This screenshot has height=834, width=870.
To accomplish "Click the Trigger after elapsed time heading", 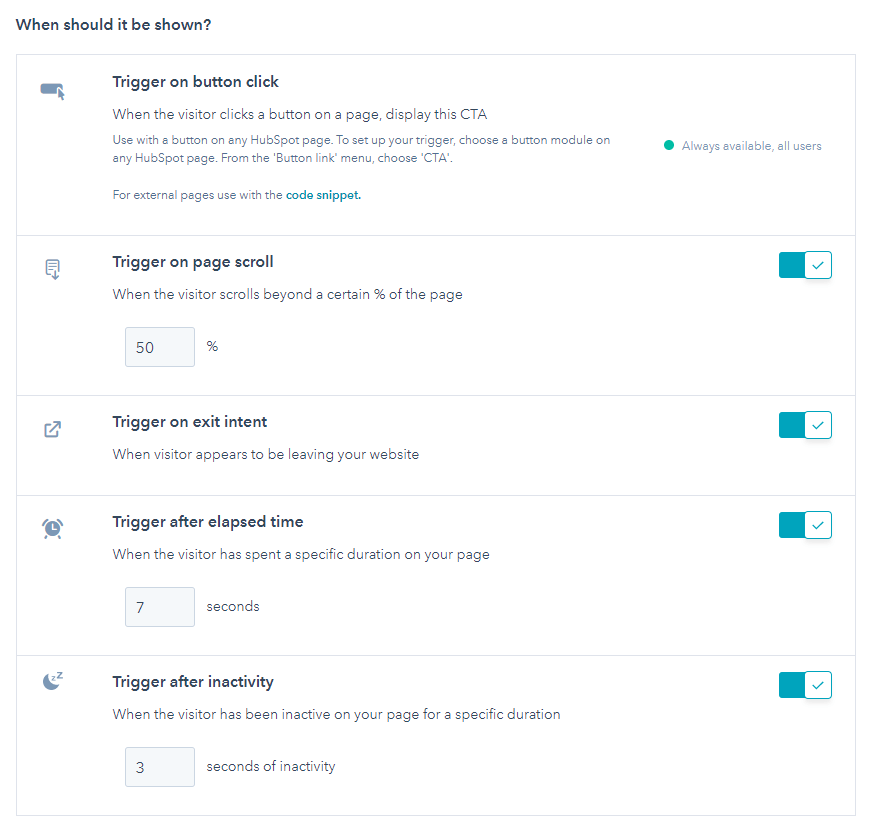I will (x=208, y=522).
